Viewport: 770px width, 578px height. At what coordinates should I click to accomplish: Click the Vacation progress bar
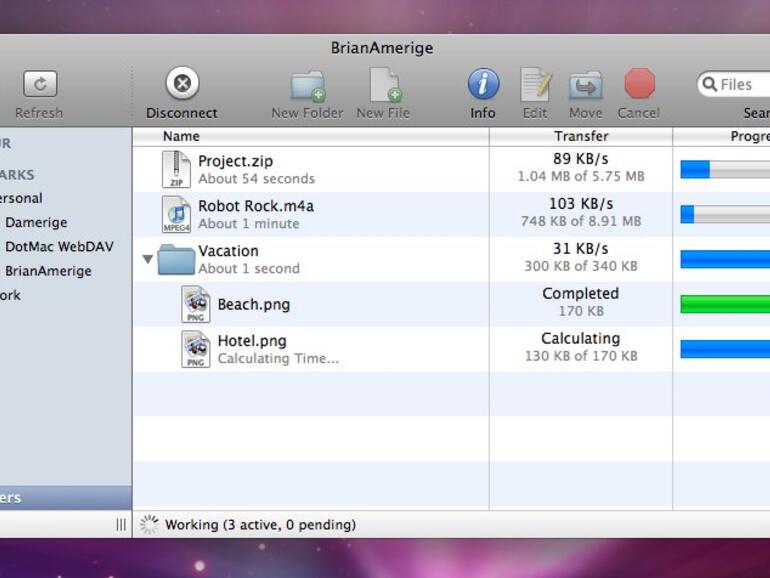pyautogui.click(x=725, y=259)
